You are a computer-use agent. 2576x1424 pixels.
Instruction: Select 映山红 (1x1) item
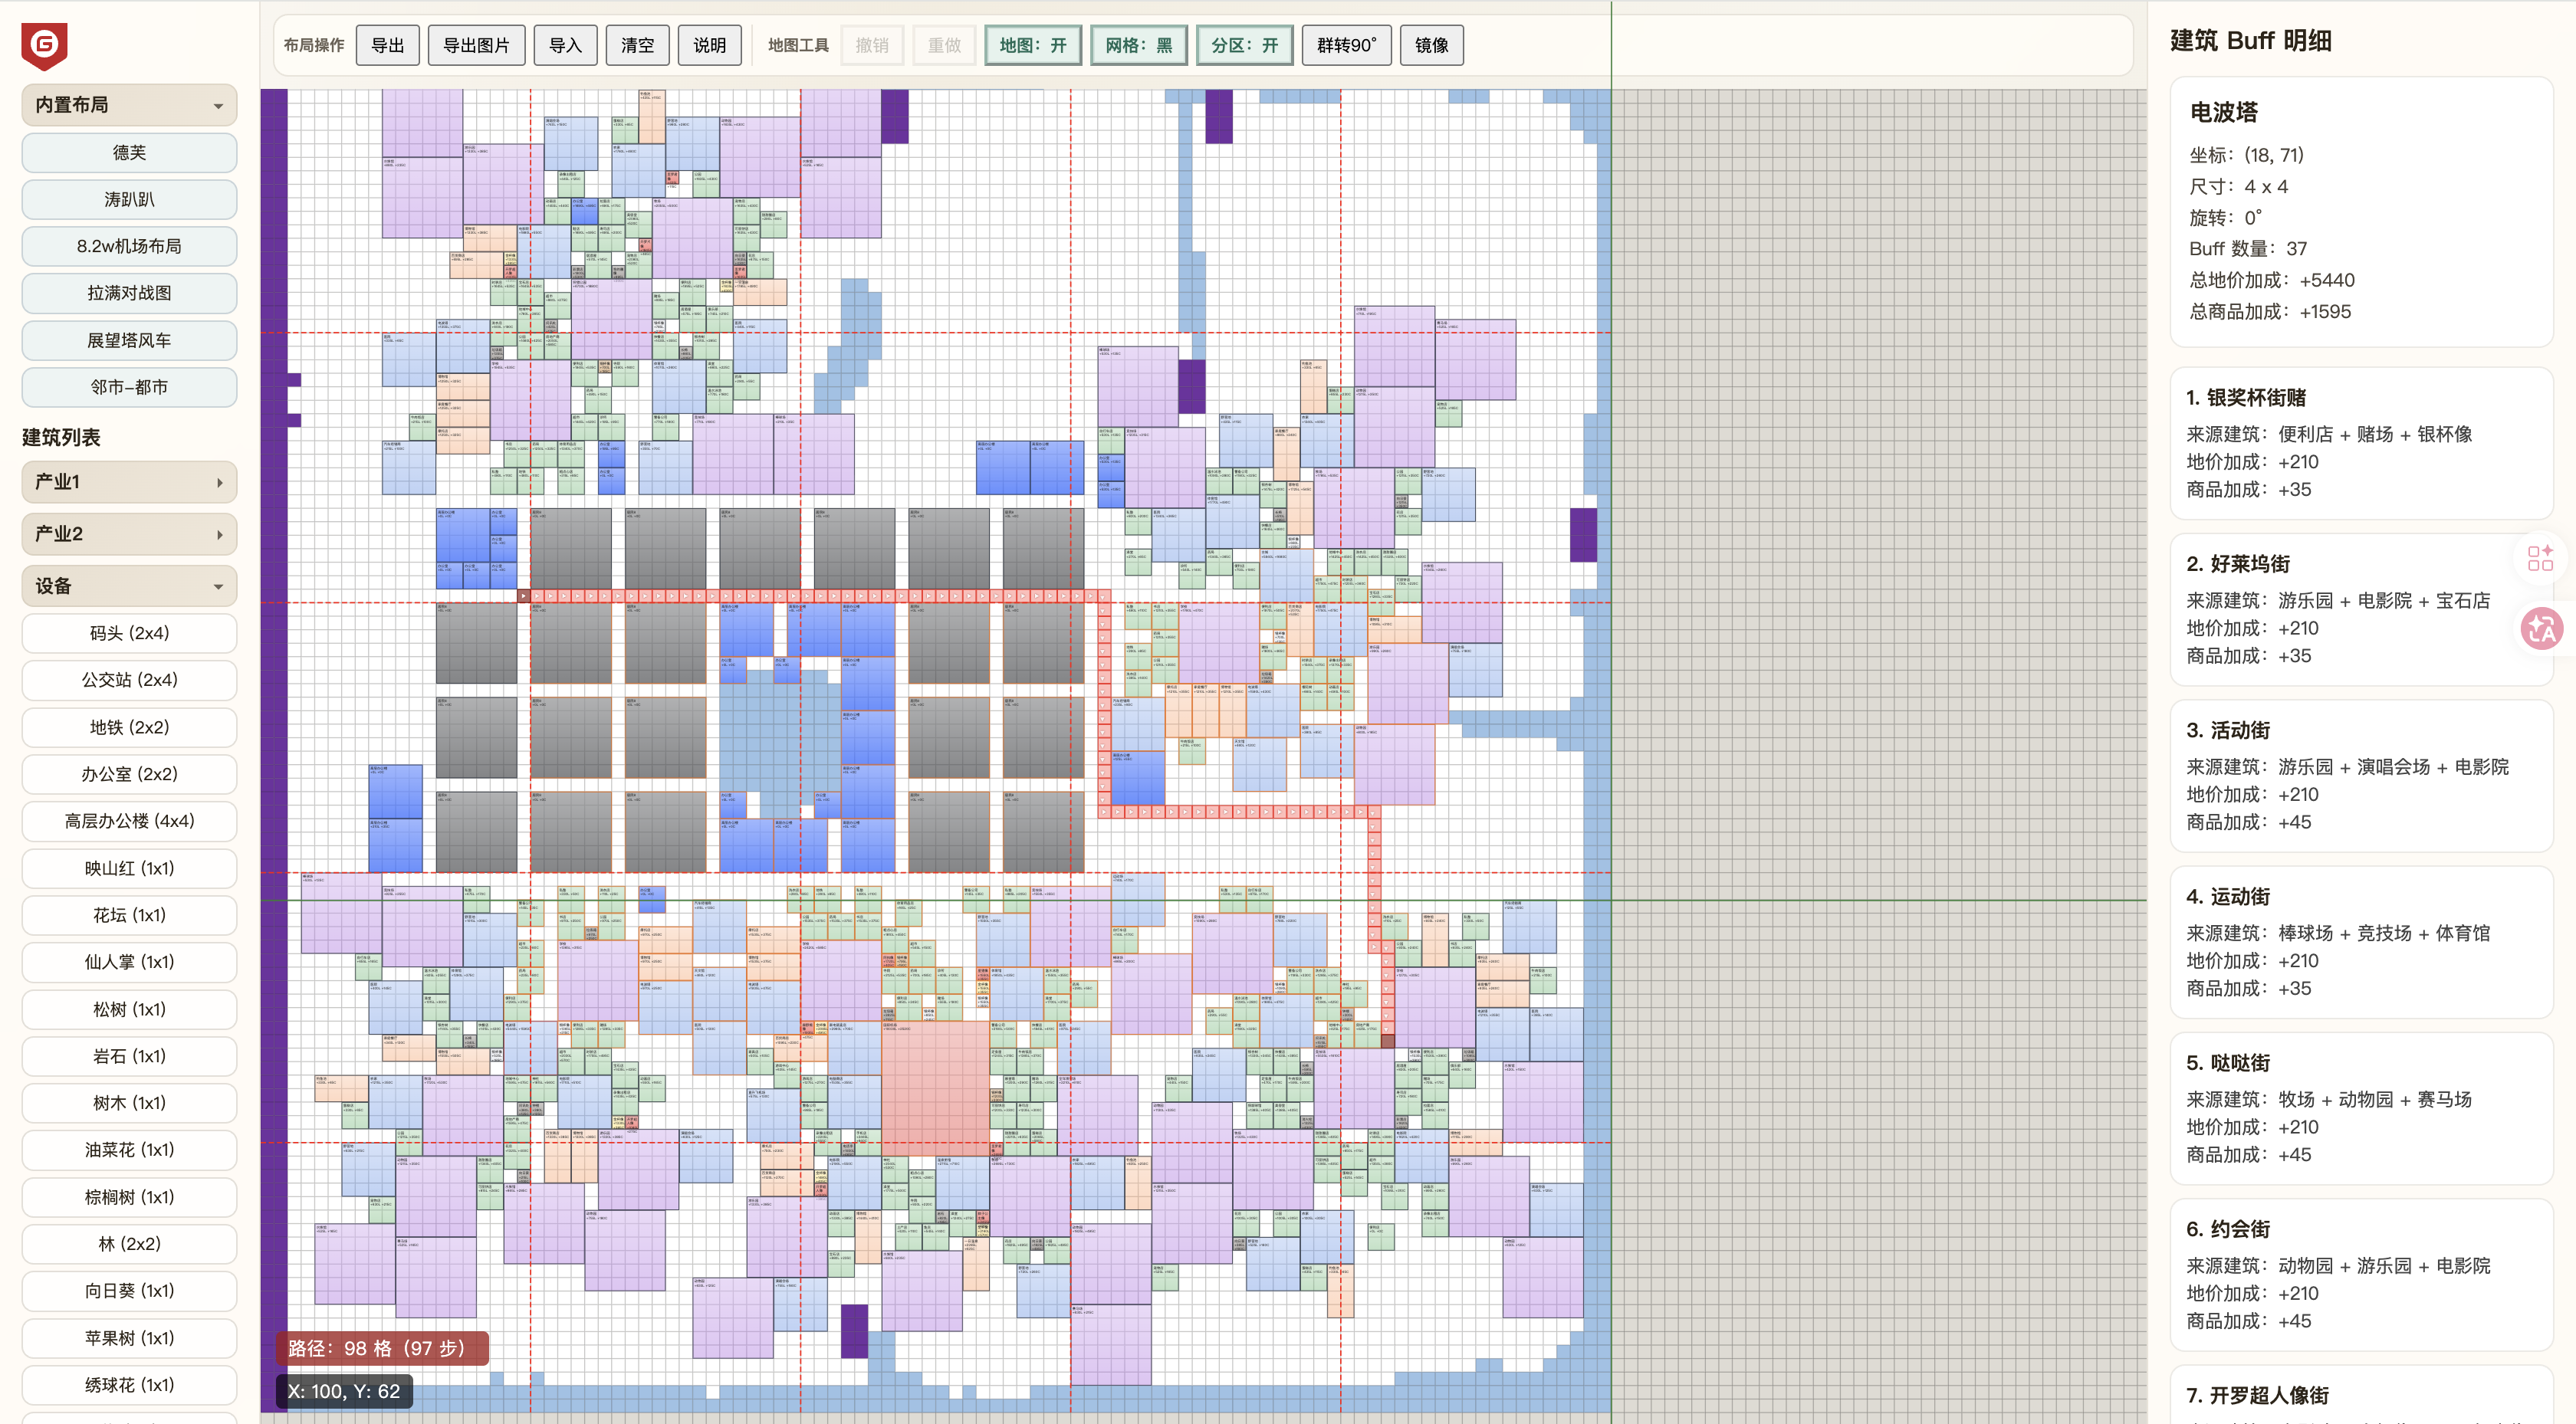click(129, 868)
